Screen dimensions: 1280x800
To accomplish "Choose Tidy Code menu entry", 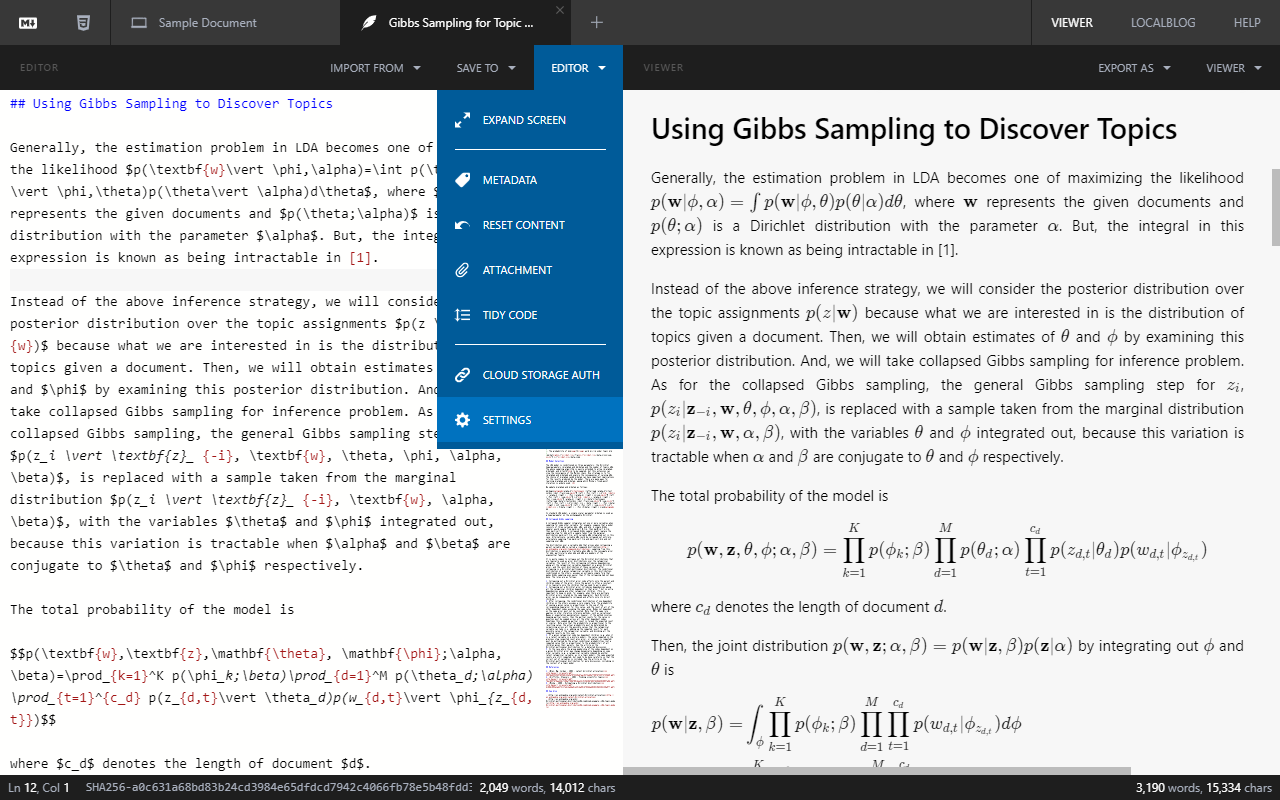I will pyautogui.click(x=530, y=315).
